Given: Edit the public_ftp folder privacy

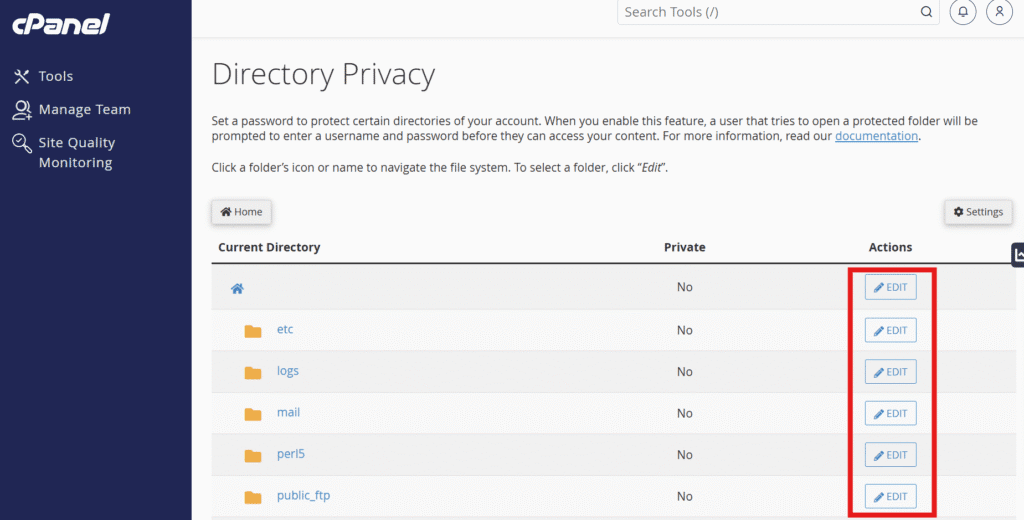Looking at the screenshot, I should [891, 496].
